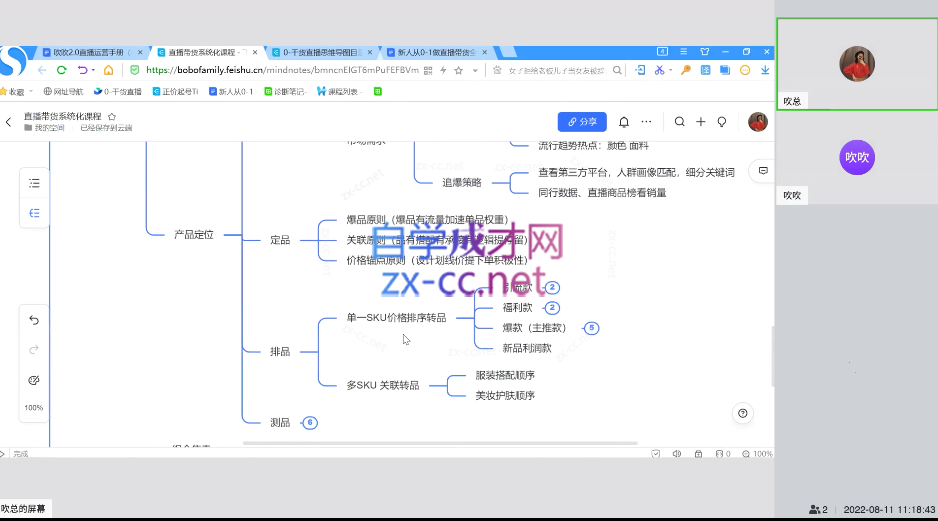
Task: Click the notification bell in Feishu header
Action: point(624,122)
